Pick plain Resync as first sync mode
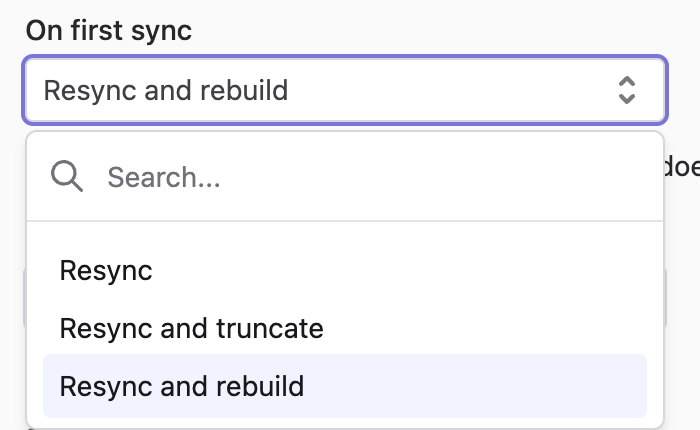Image resolution: width=700 pixels, height=430 pixels. 106,271
